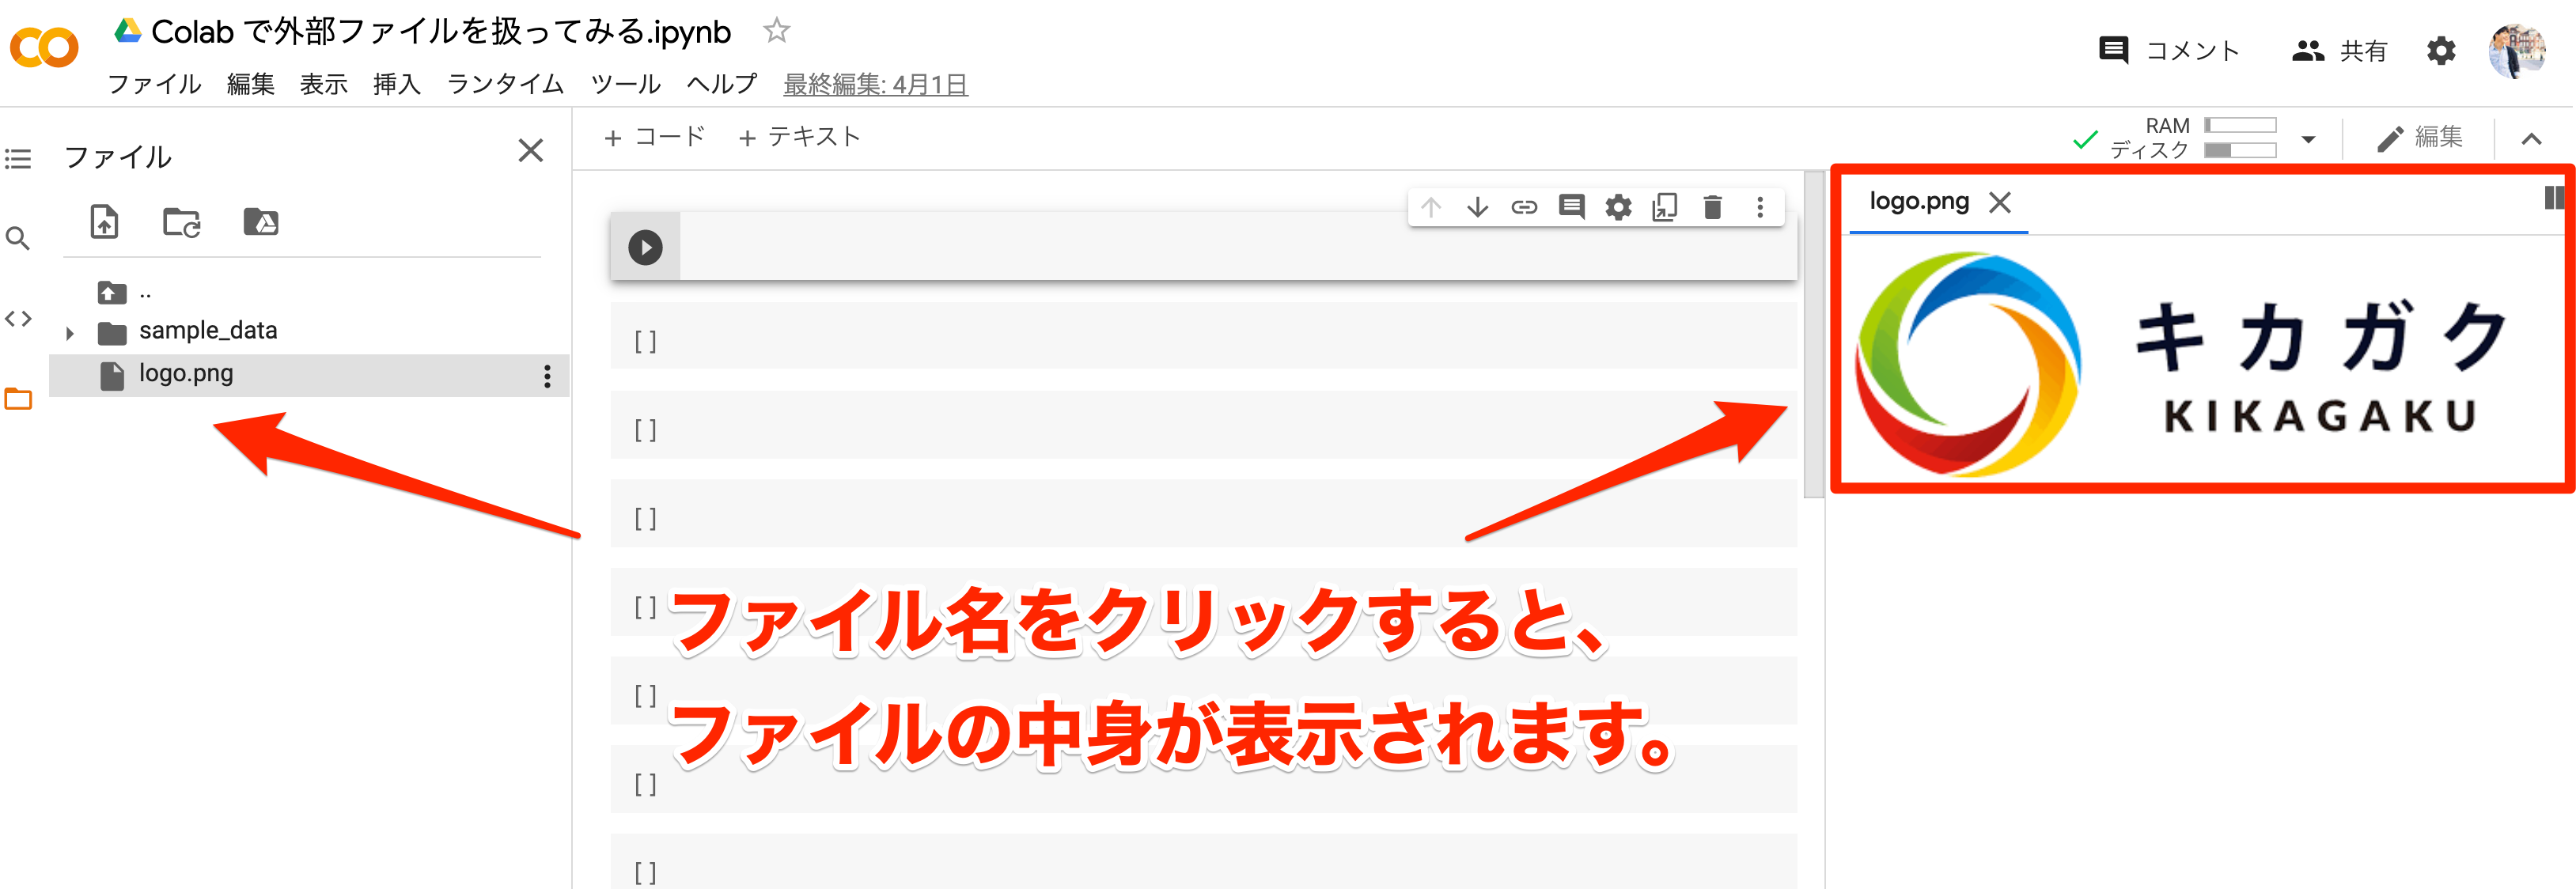Open table of contents sidebar icon
This screenshot has height=889, width=2576.
click(x=18, y=158)
